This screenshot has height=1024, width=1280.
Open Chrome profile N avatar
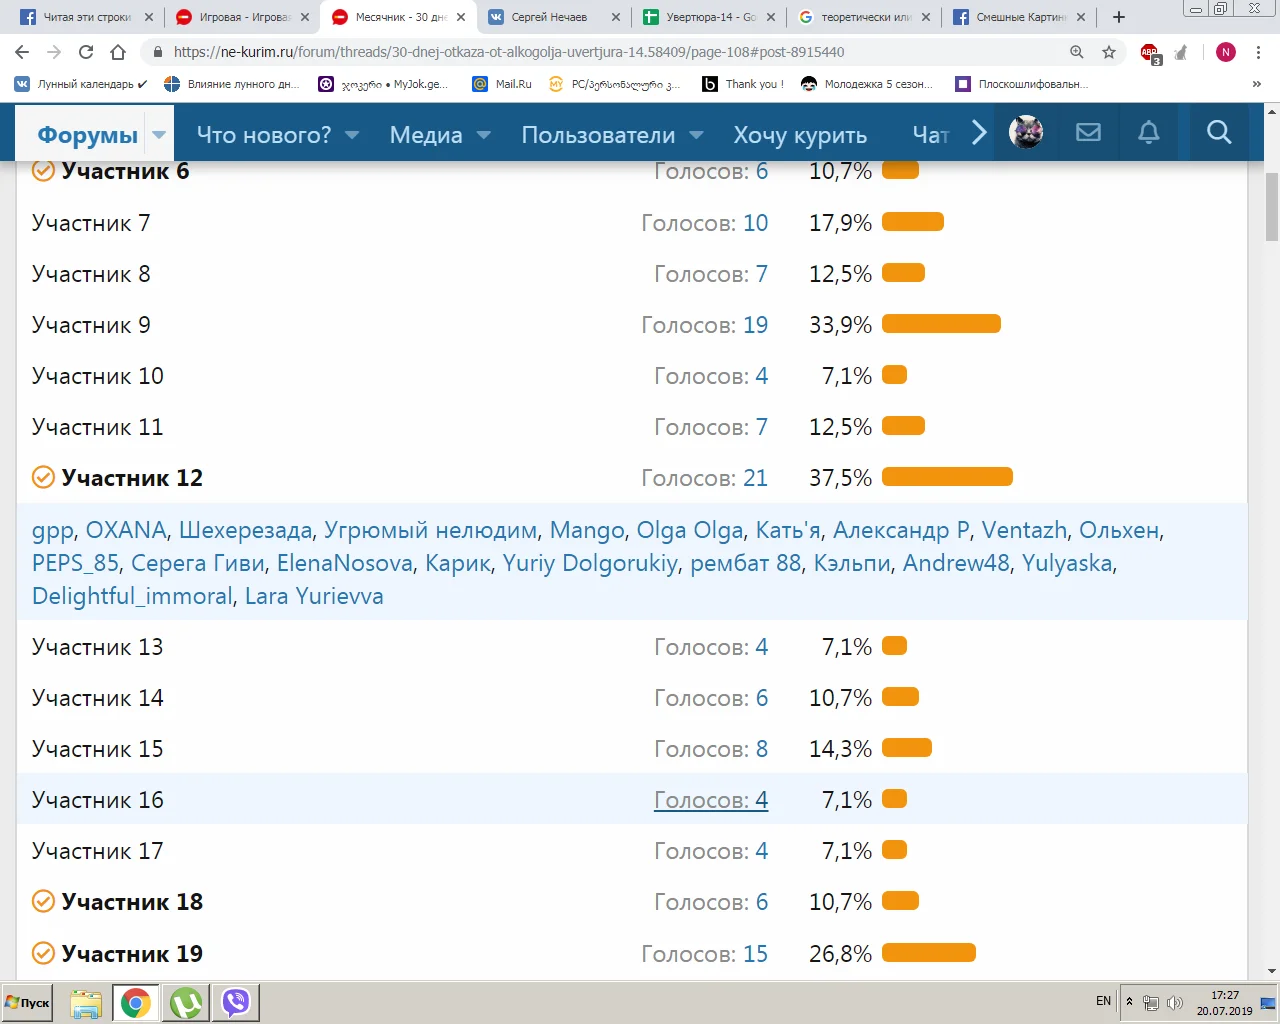(x=1226, y=52)
